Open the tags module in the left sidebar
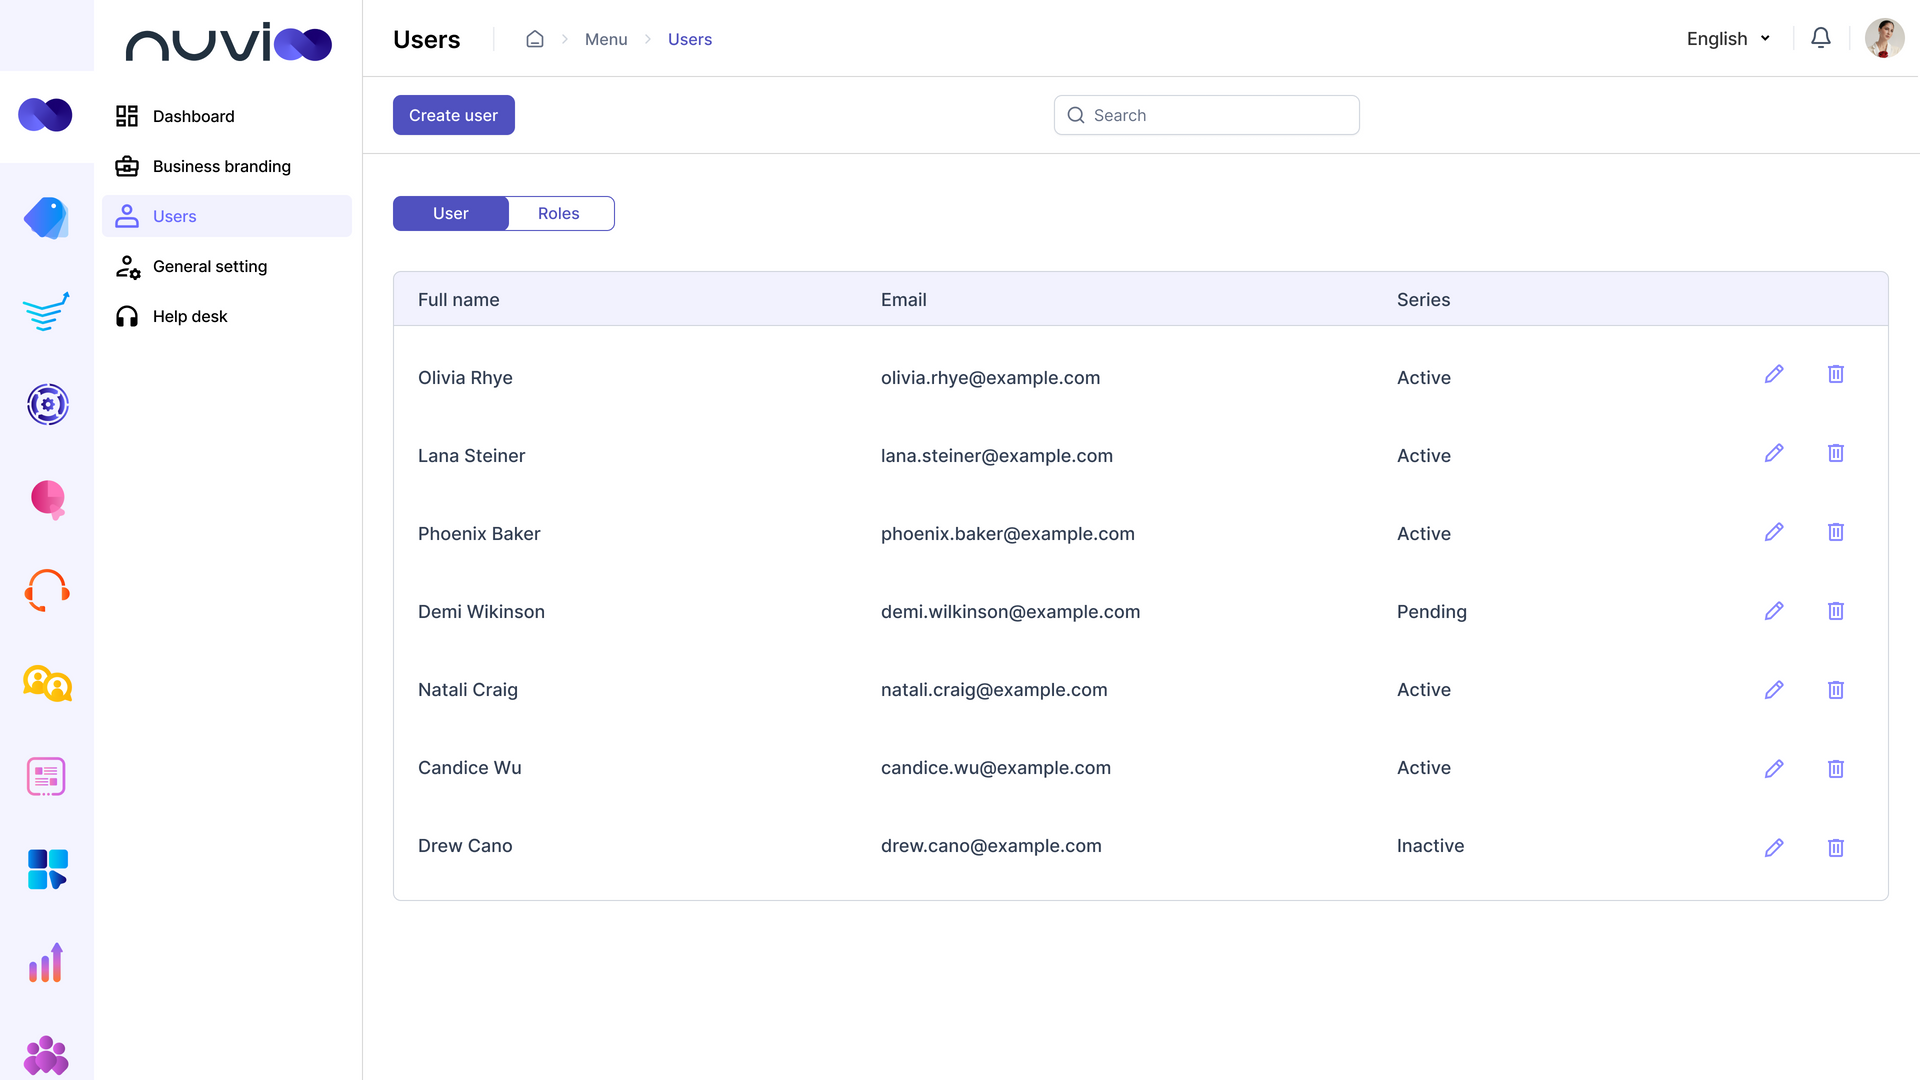This screenshot has height=1080, width=1920. [x=46, y=217]
